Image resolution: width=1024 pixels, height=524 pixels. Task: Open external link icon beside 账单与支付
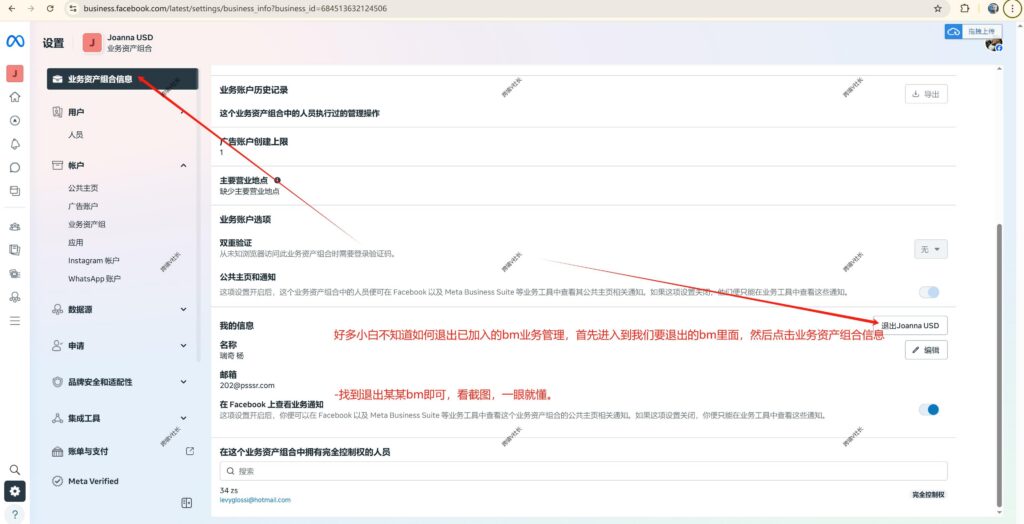click(x=190, y=451)
